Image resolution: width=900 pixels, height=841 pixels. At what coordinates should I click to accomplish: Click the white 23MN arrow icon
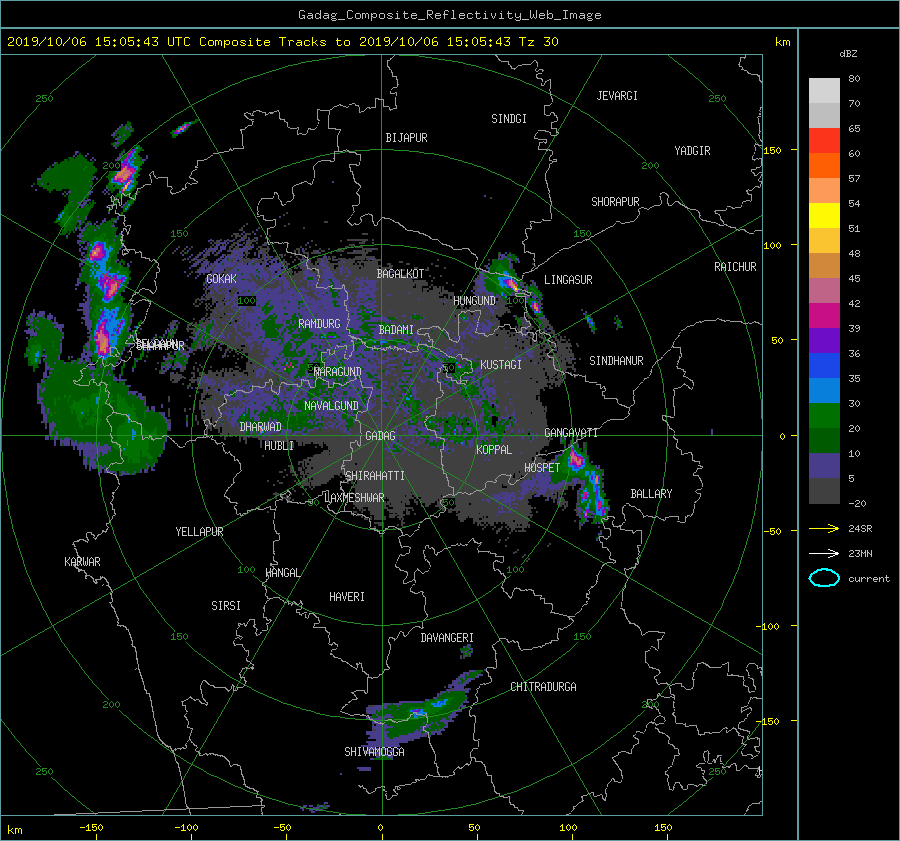[824, 553]
